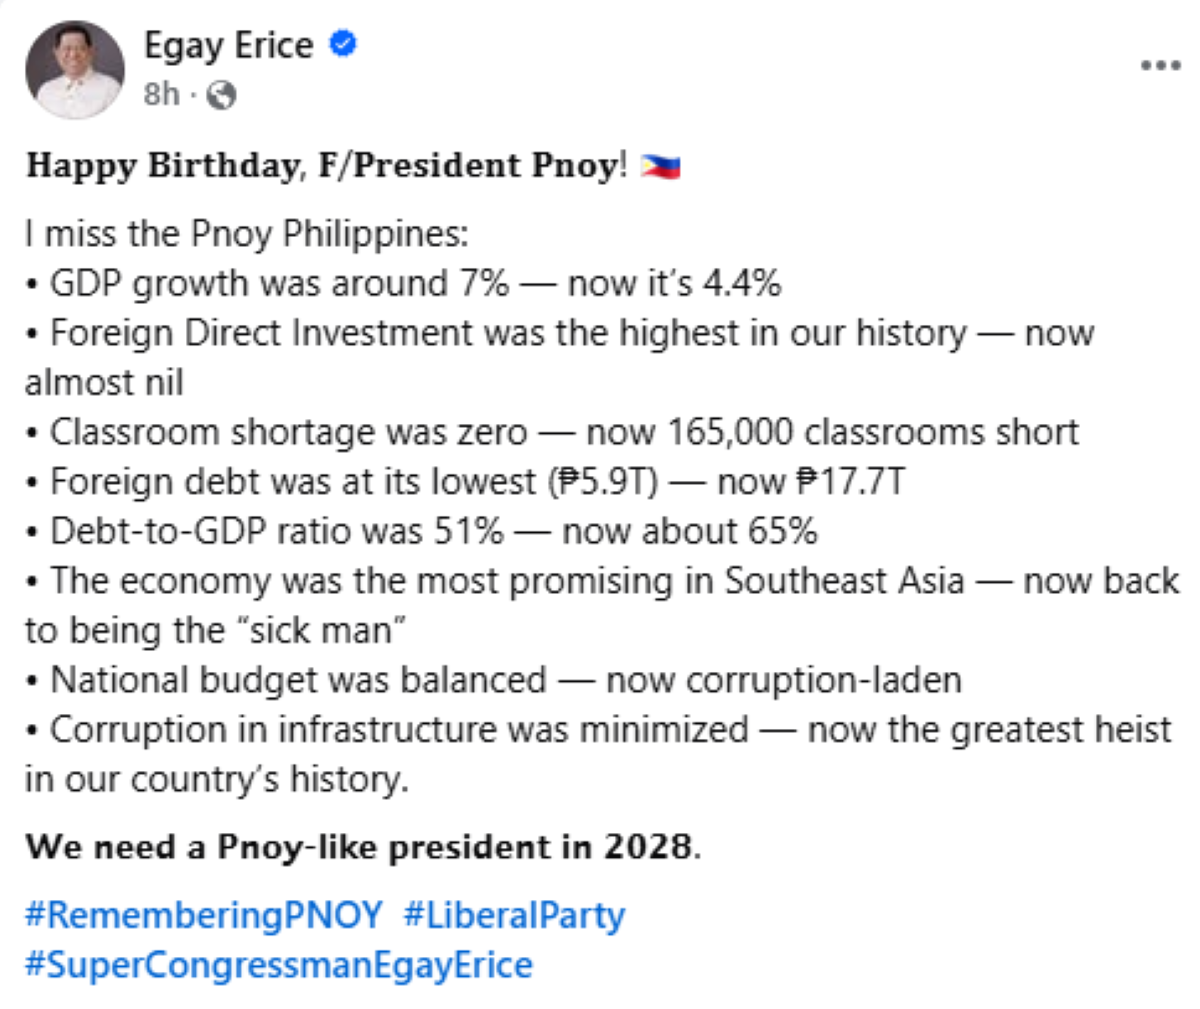Click the Egay Erice profile name
Image resolution: width=1200 pixels, height=1009 pixels.
point(228,45)
